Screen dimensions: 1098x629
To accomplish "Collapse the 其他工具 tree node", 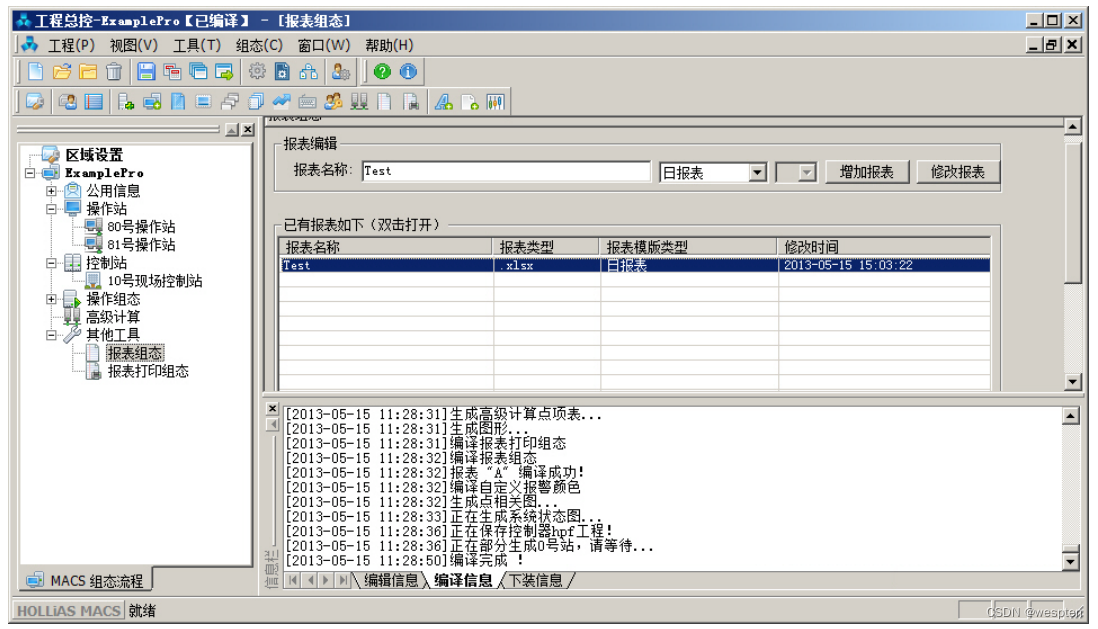I will [51, 335].
